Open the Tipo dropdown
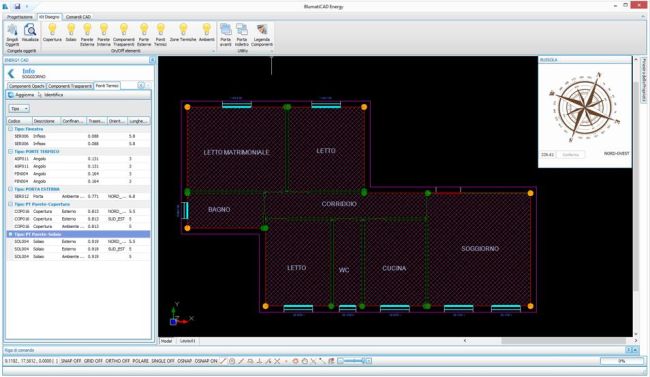 point(19,109)
